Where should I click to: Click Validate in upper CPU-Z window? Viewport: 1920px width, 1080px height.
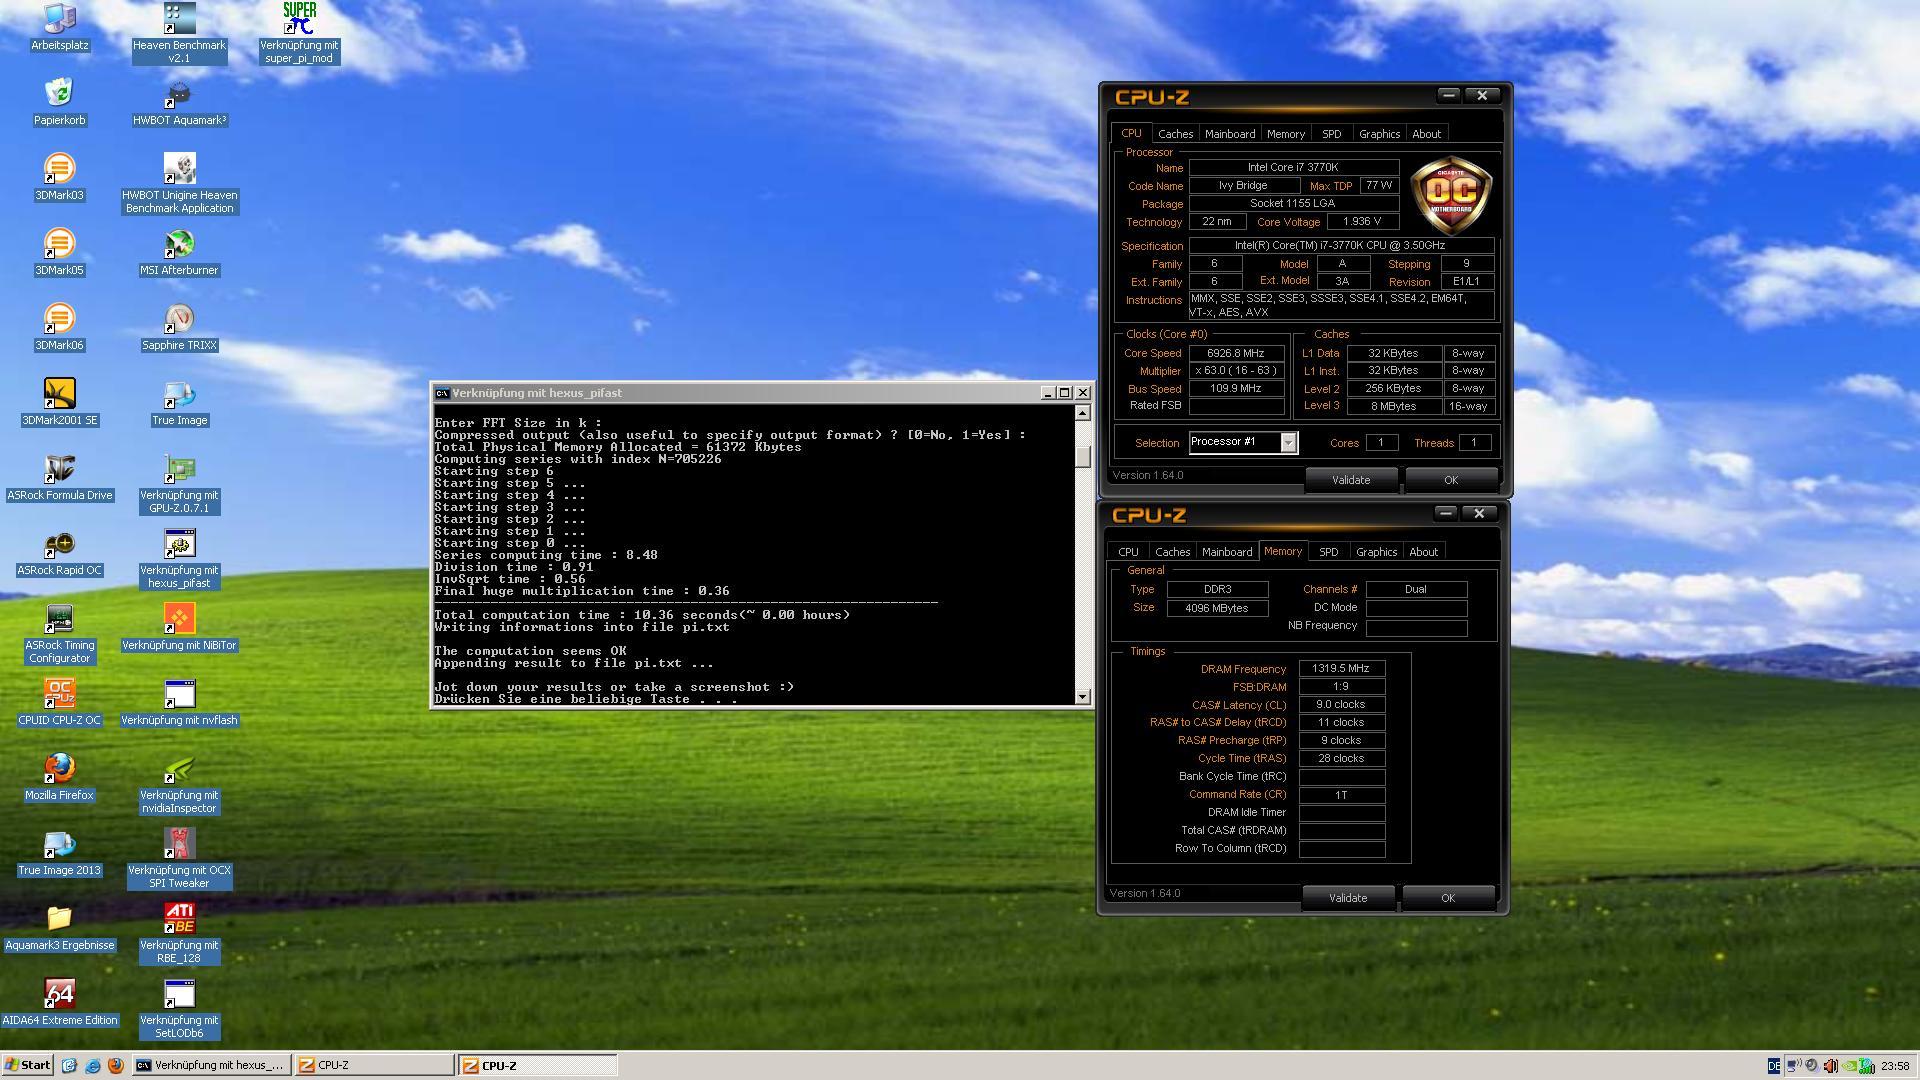pyautogui.click(x=1351, y=480)
